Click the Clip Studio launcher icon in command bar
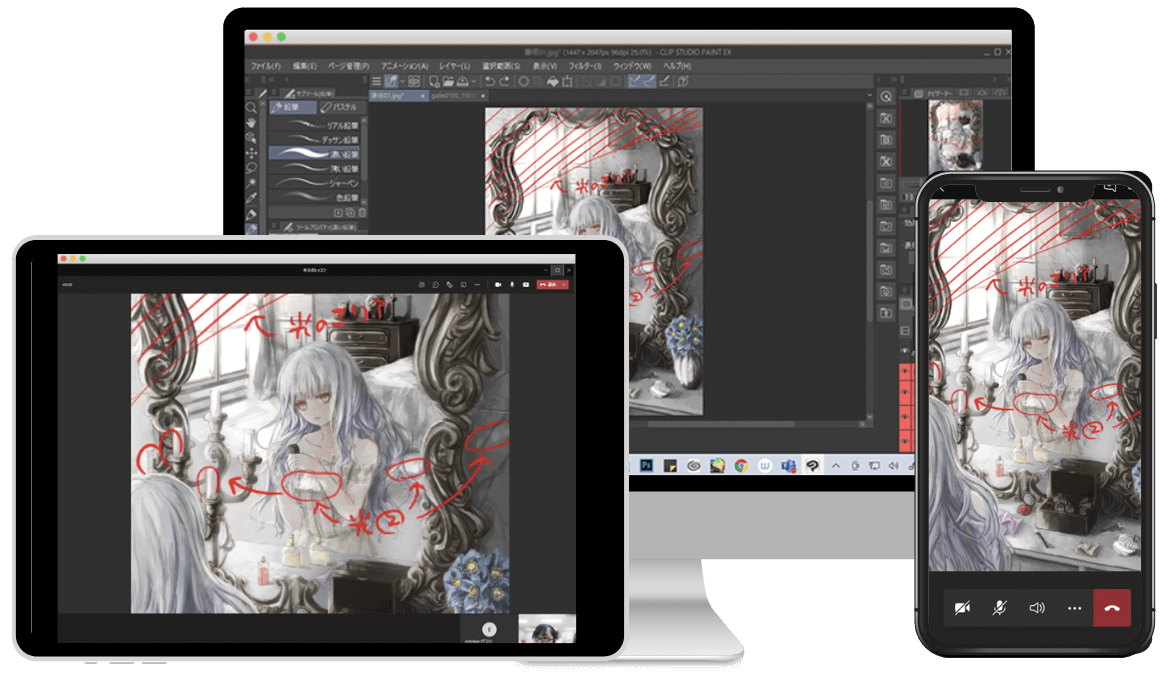 tap(414, 81)
